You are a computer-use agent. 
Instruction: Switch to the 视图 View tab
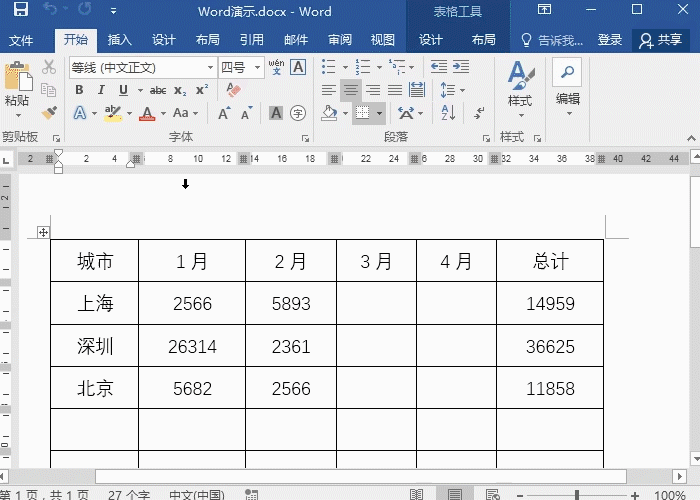click(382, 40)
